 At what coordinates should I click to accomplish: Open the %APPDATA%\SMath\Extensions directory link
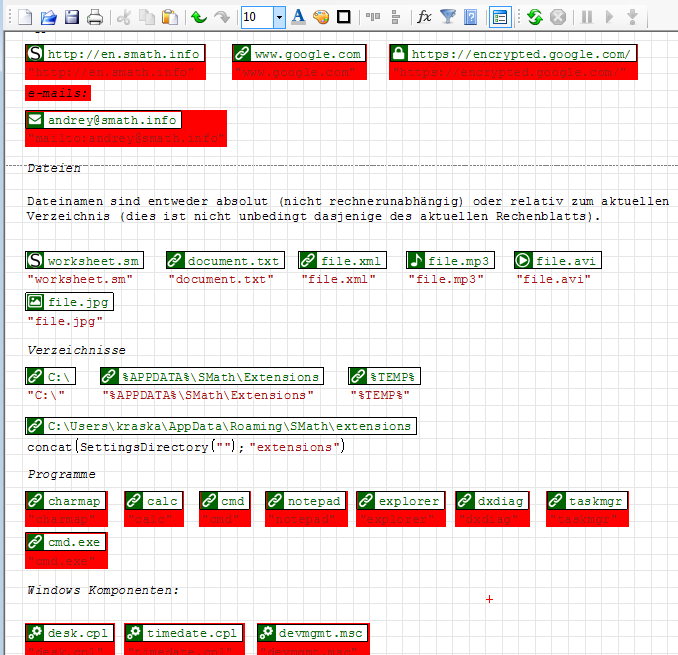[220, 377]
